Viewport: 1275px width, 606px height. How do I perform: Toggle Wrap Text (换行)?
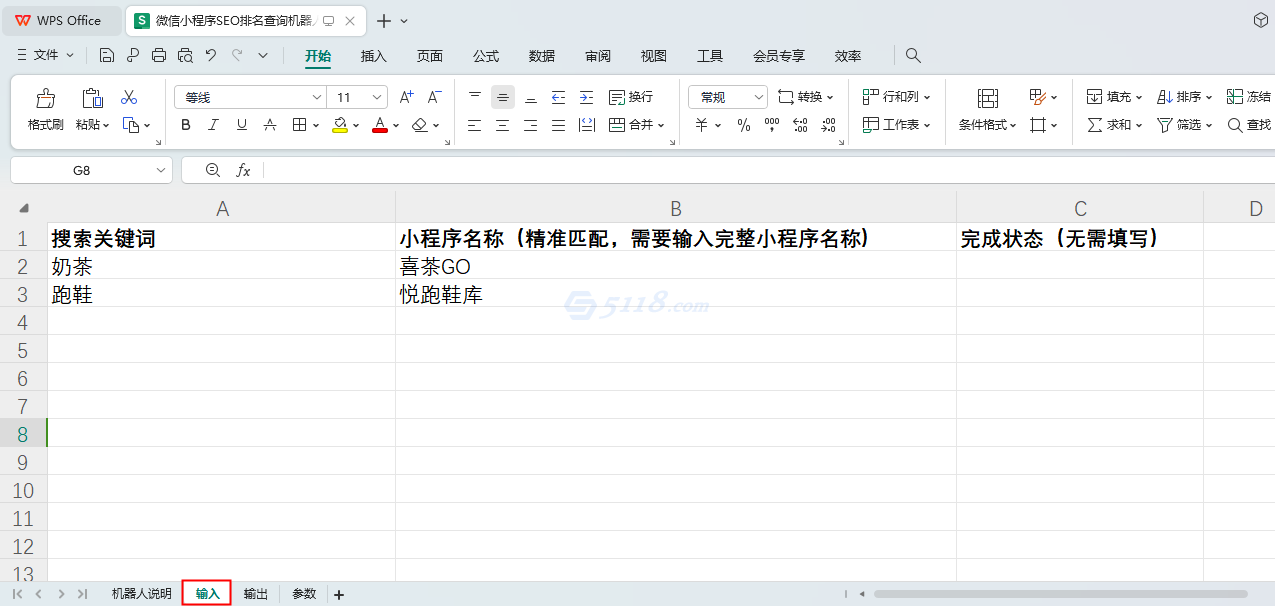pyautogui.click(x=631, y=97)
